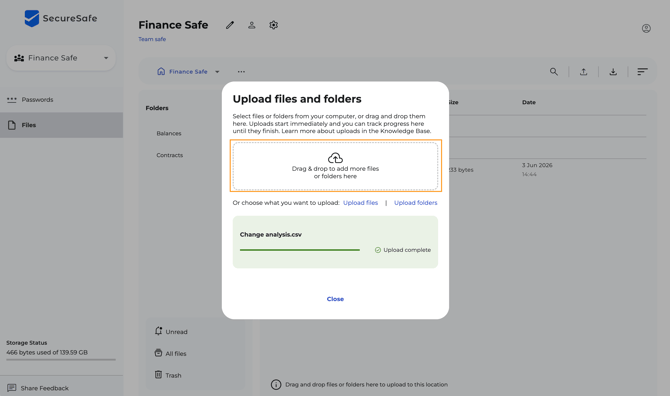Viewport: 670px width, 396px height.
Task: Open the safe settings gear icon
Action: click(x=273, y=25)
